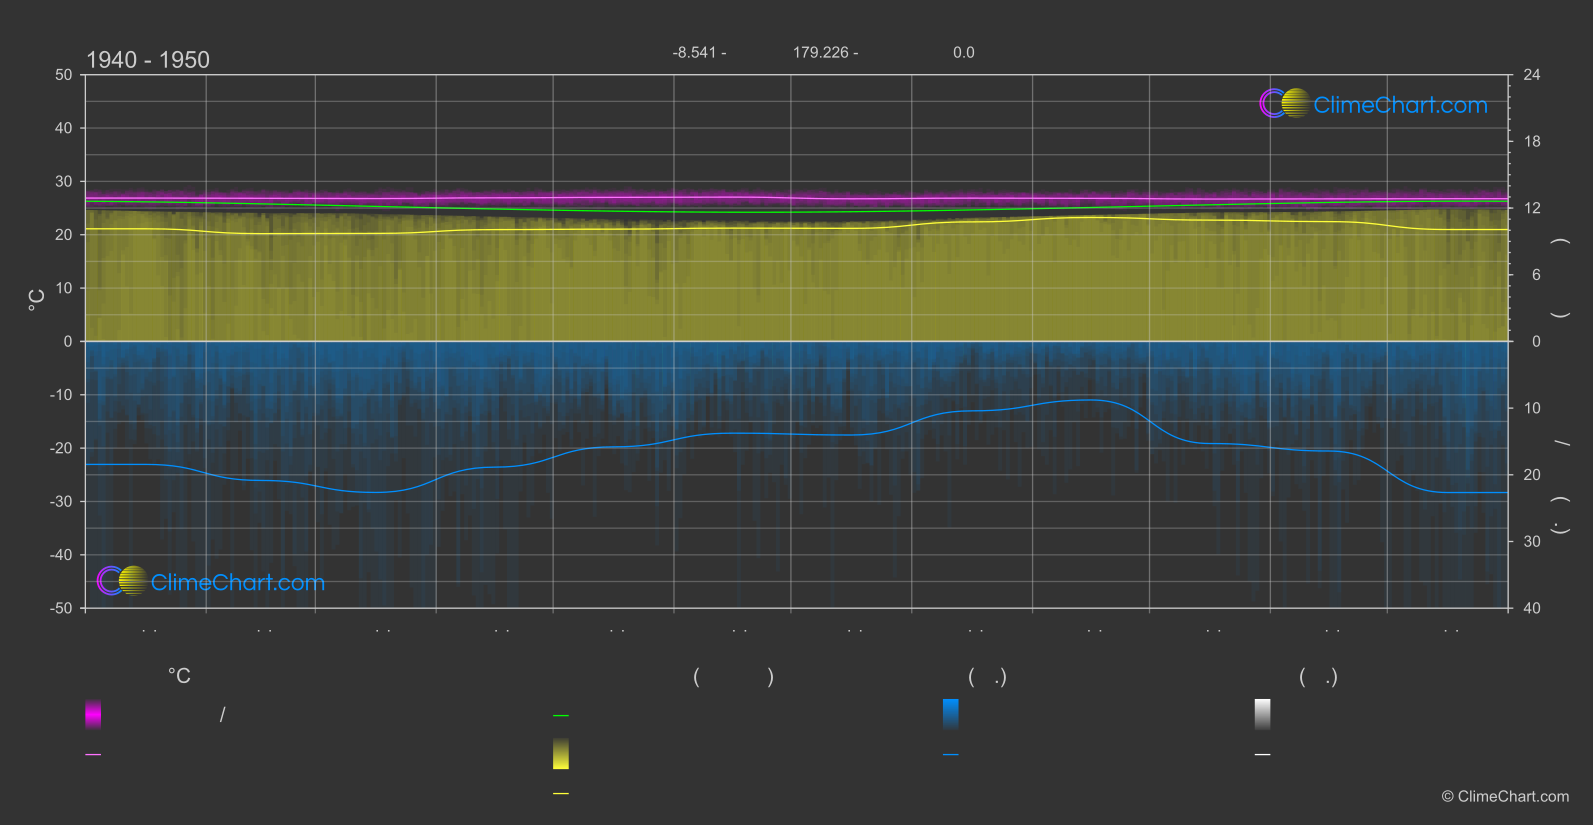Click the white gradient legend swatch

[x=1263, y=714]
